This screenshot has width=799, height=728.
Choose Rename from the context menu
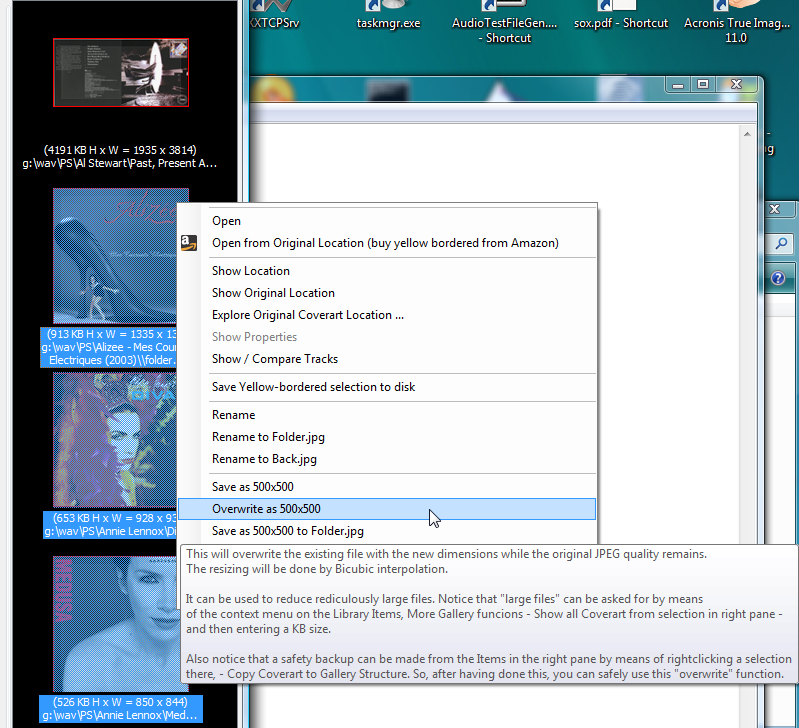(x=387, y=415)
